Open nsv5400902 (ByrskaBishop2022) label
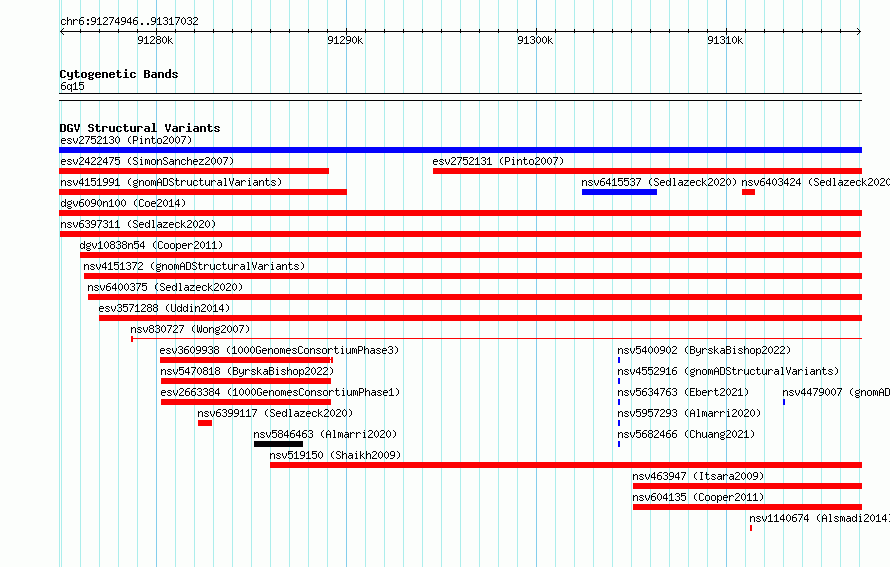Viewport: 890px width, 567px height. (704, 350)
